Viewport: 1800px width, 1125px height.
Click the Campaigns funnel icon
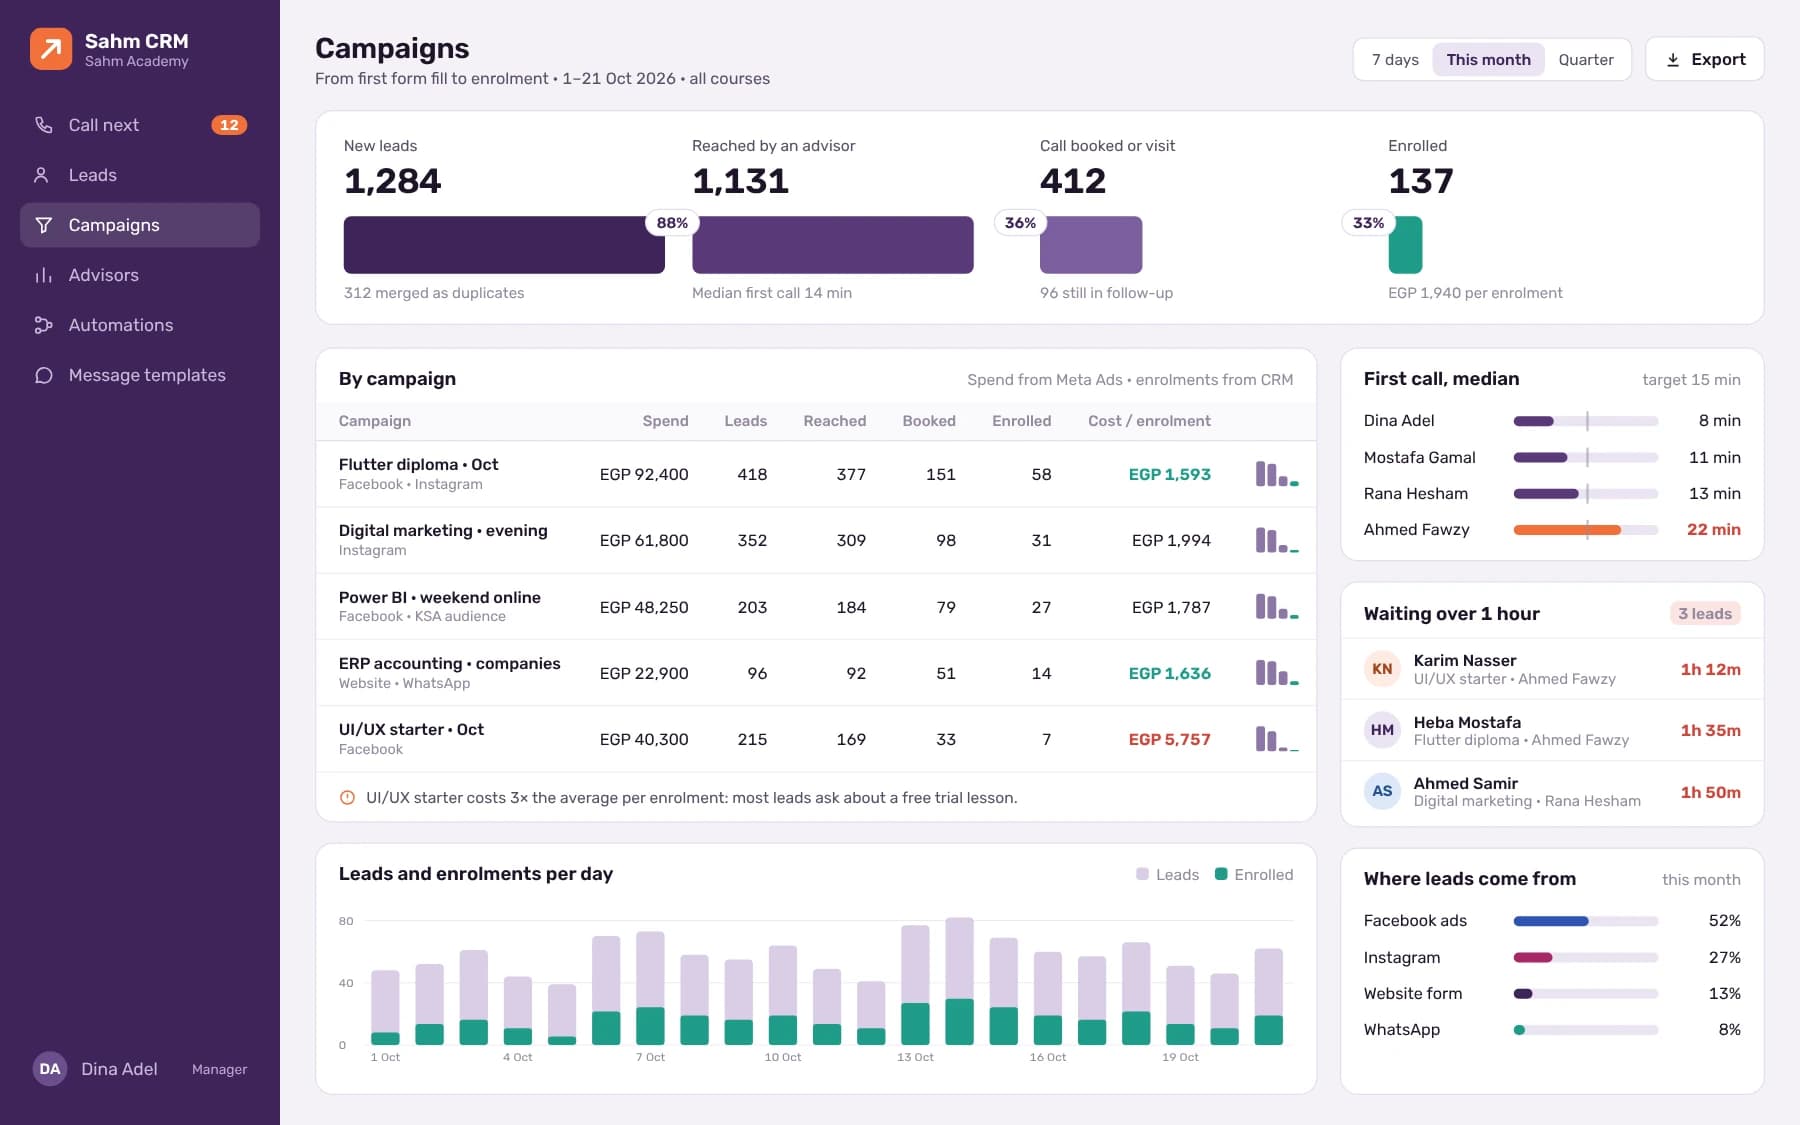(x=43, y=225)
